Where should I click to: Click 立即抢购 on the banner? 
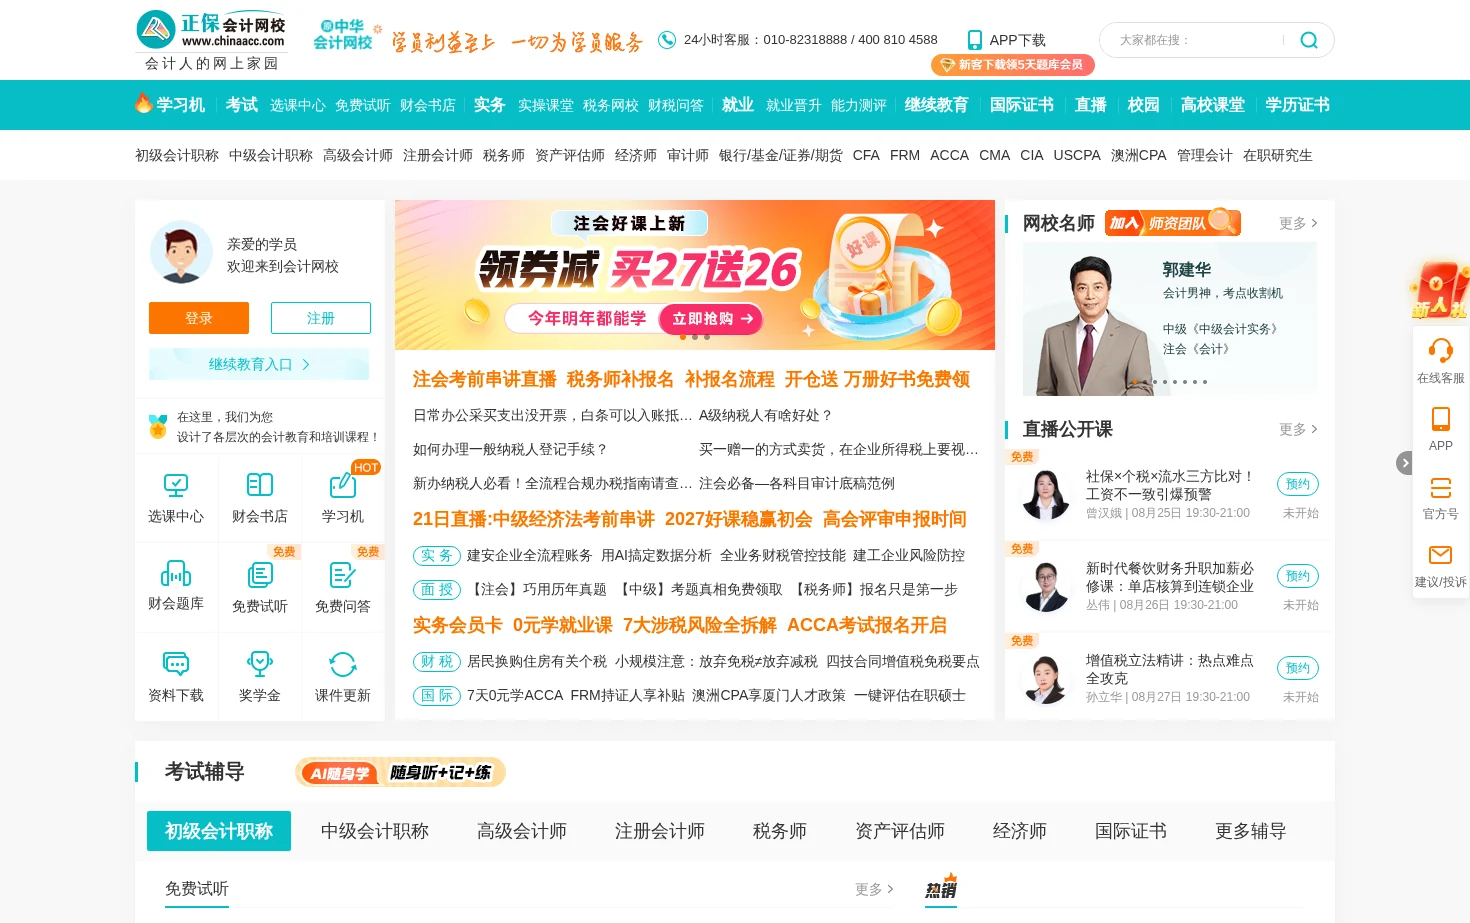[x=711, y=319]
